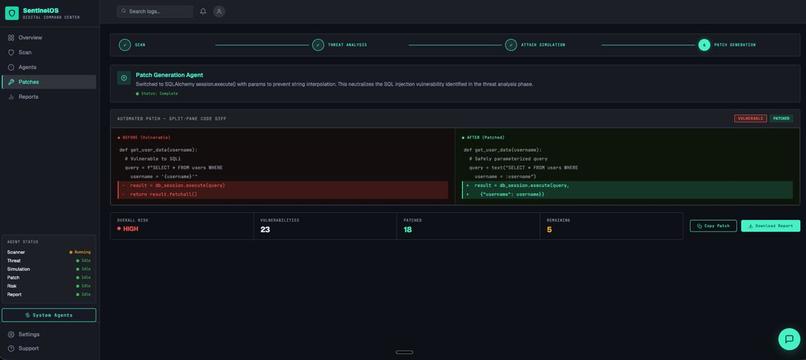Click the SentinelOS shield logo
The image size is (806, 360).
point(12,13)
